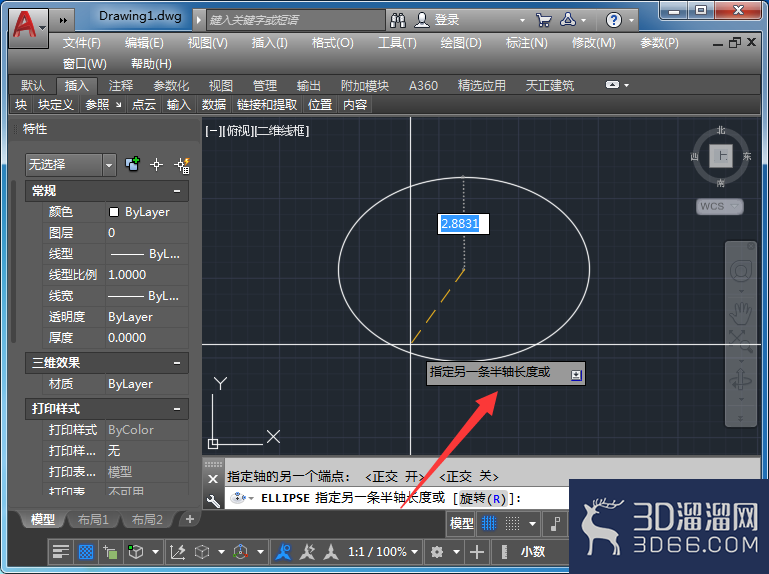Image resolution: width=769 pixels, height=574 pixels.
Task: Click the recent commands icon in command line
Action: click(x=238, y=498)
